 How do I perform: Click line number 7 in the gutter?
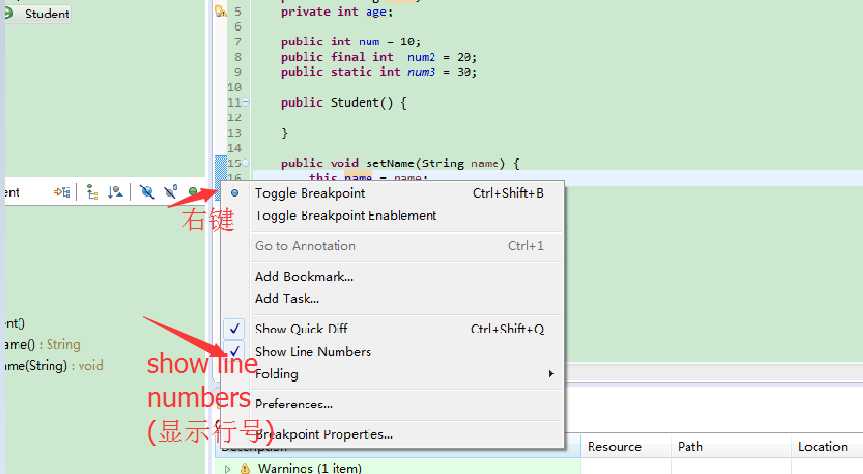tap(238, 42)
